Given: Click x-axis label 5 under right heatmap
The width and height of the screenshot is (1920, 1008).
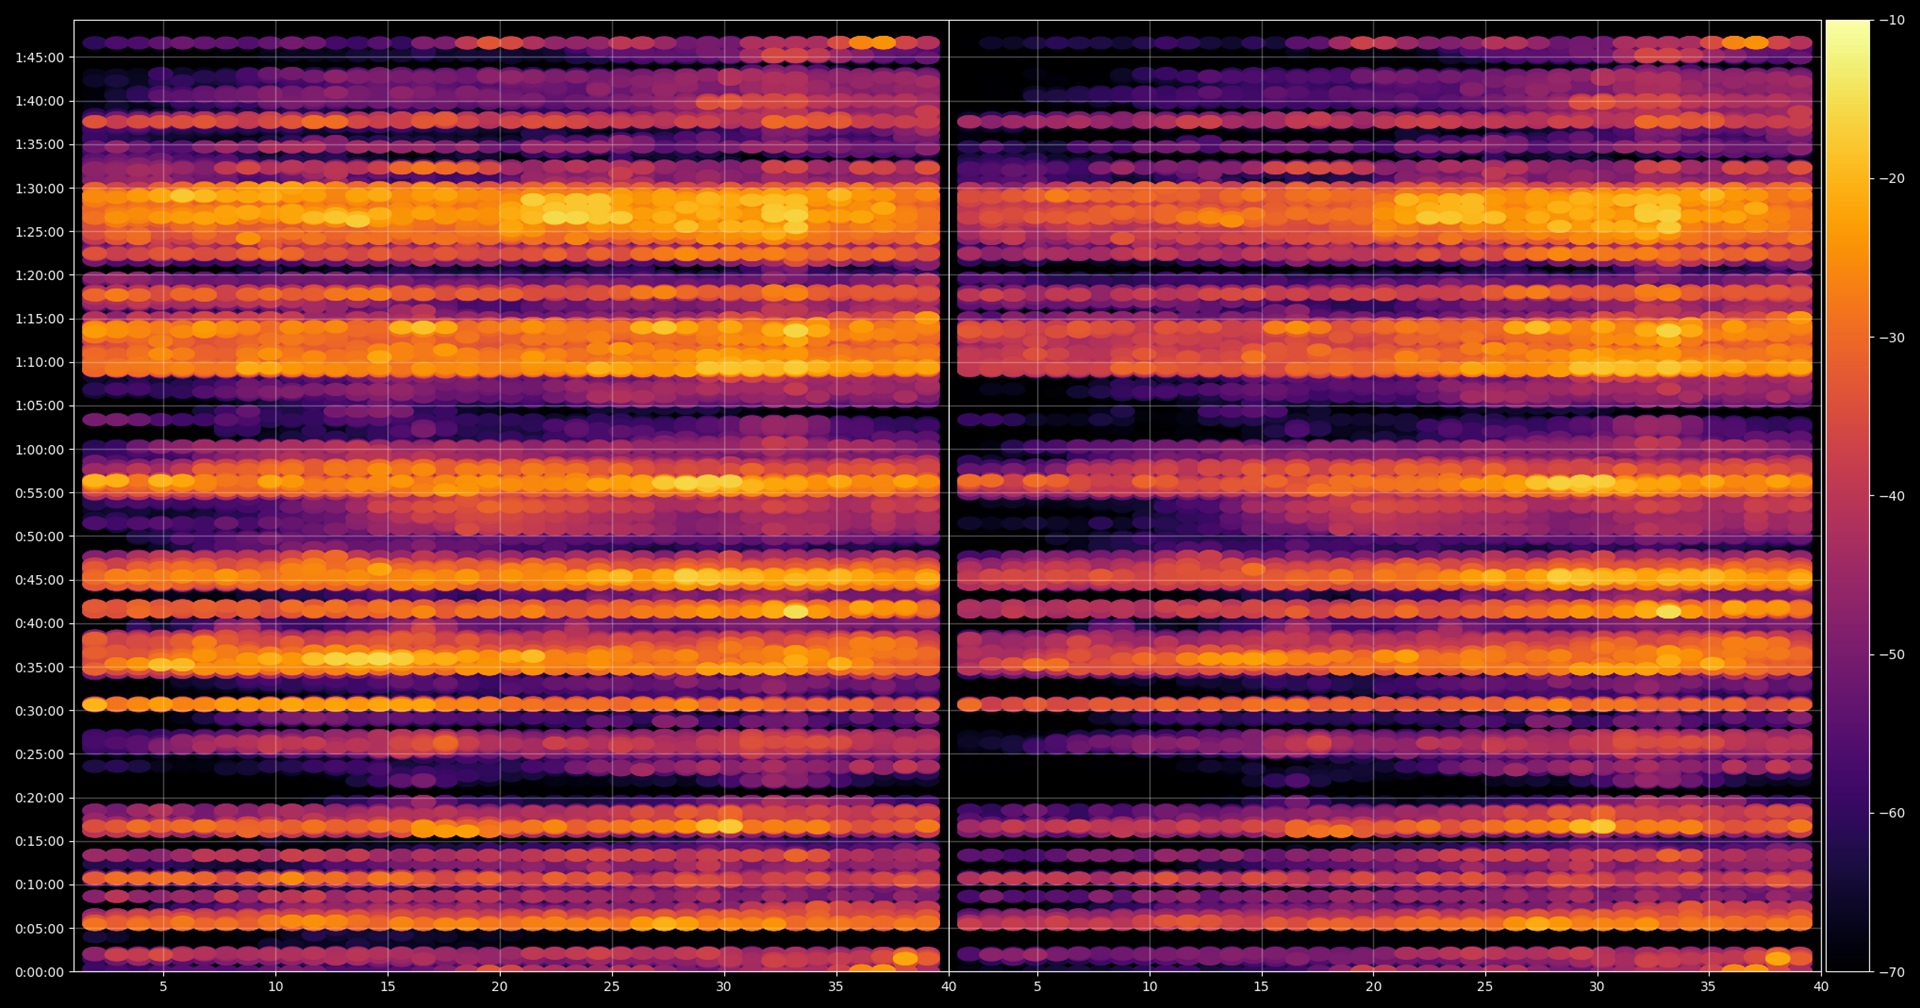Looking at the screenshot, I should coord(1038,987).
